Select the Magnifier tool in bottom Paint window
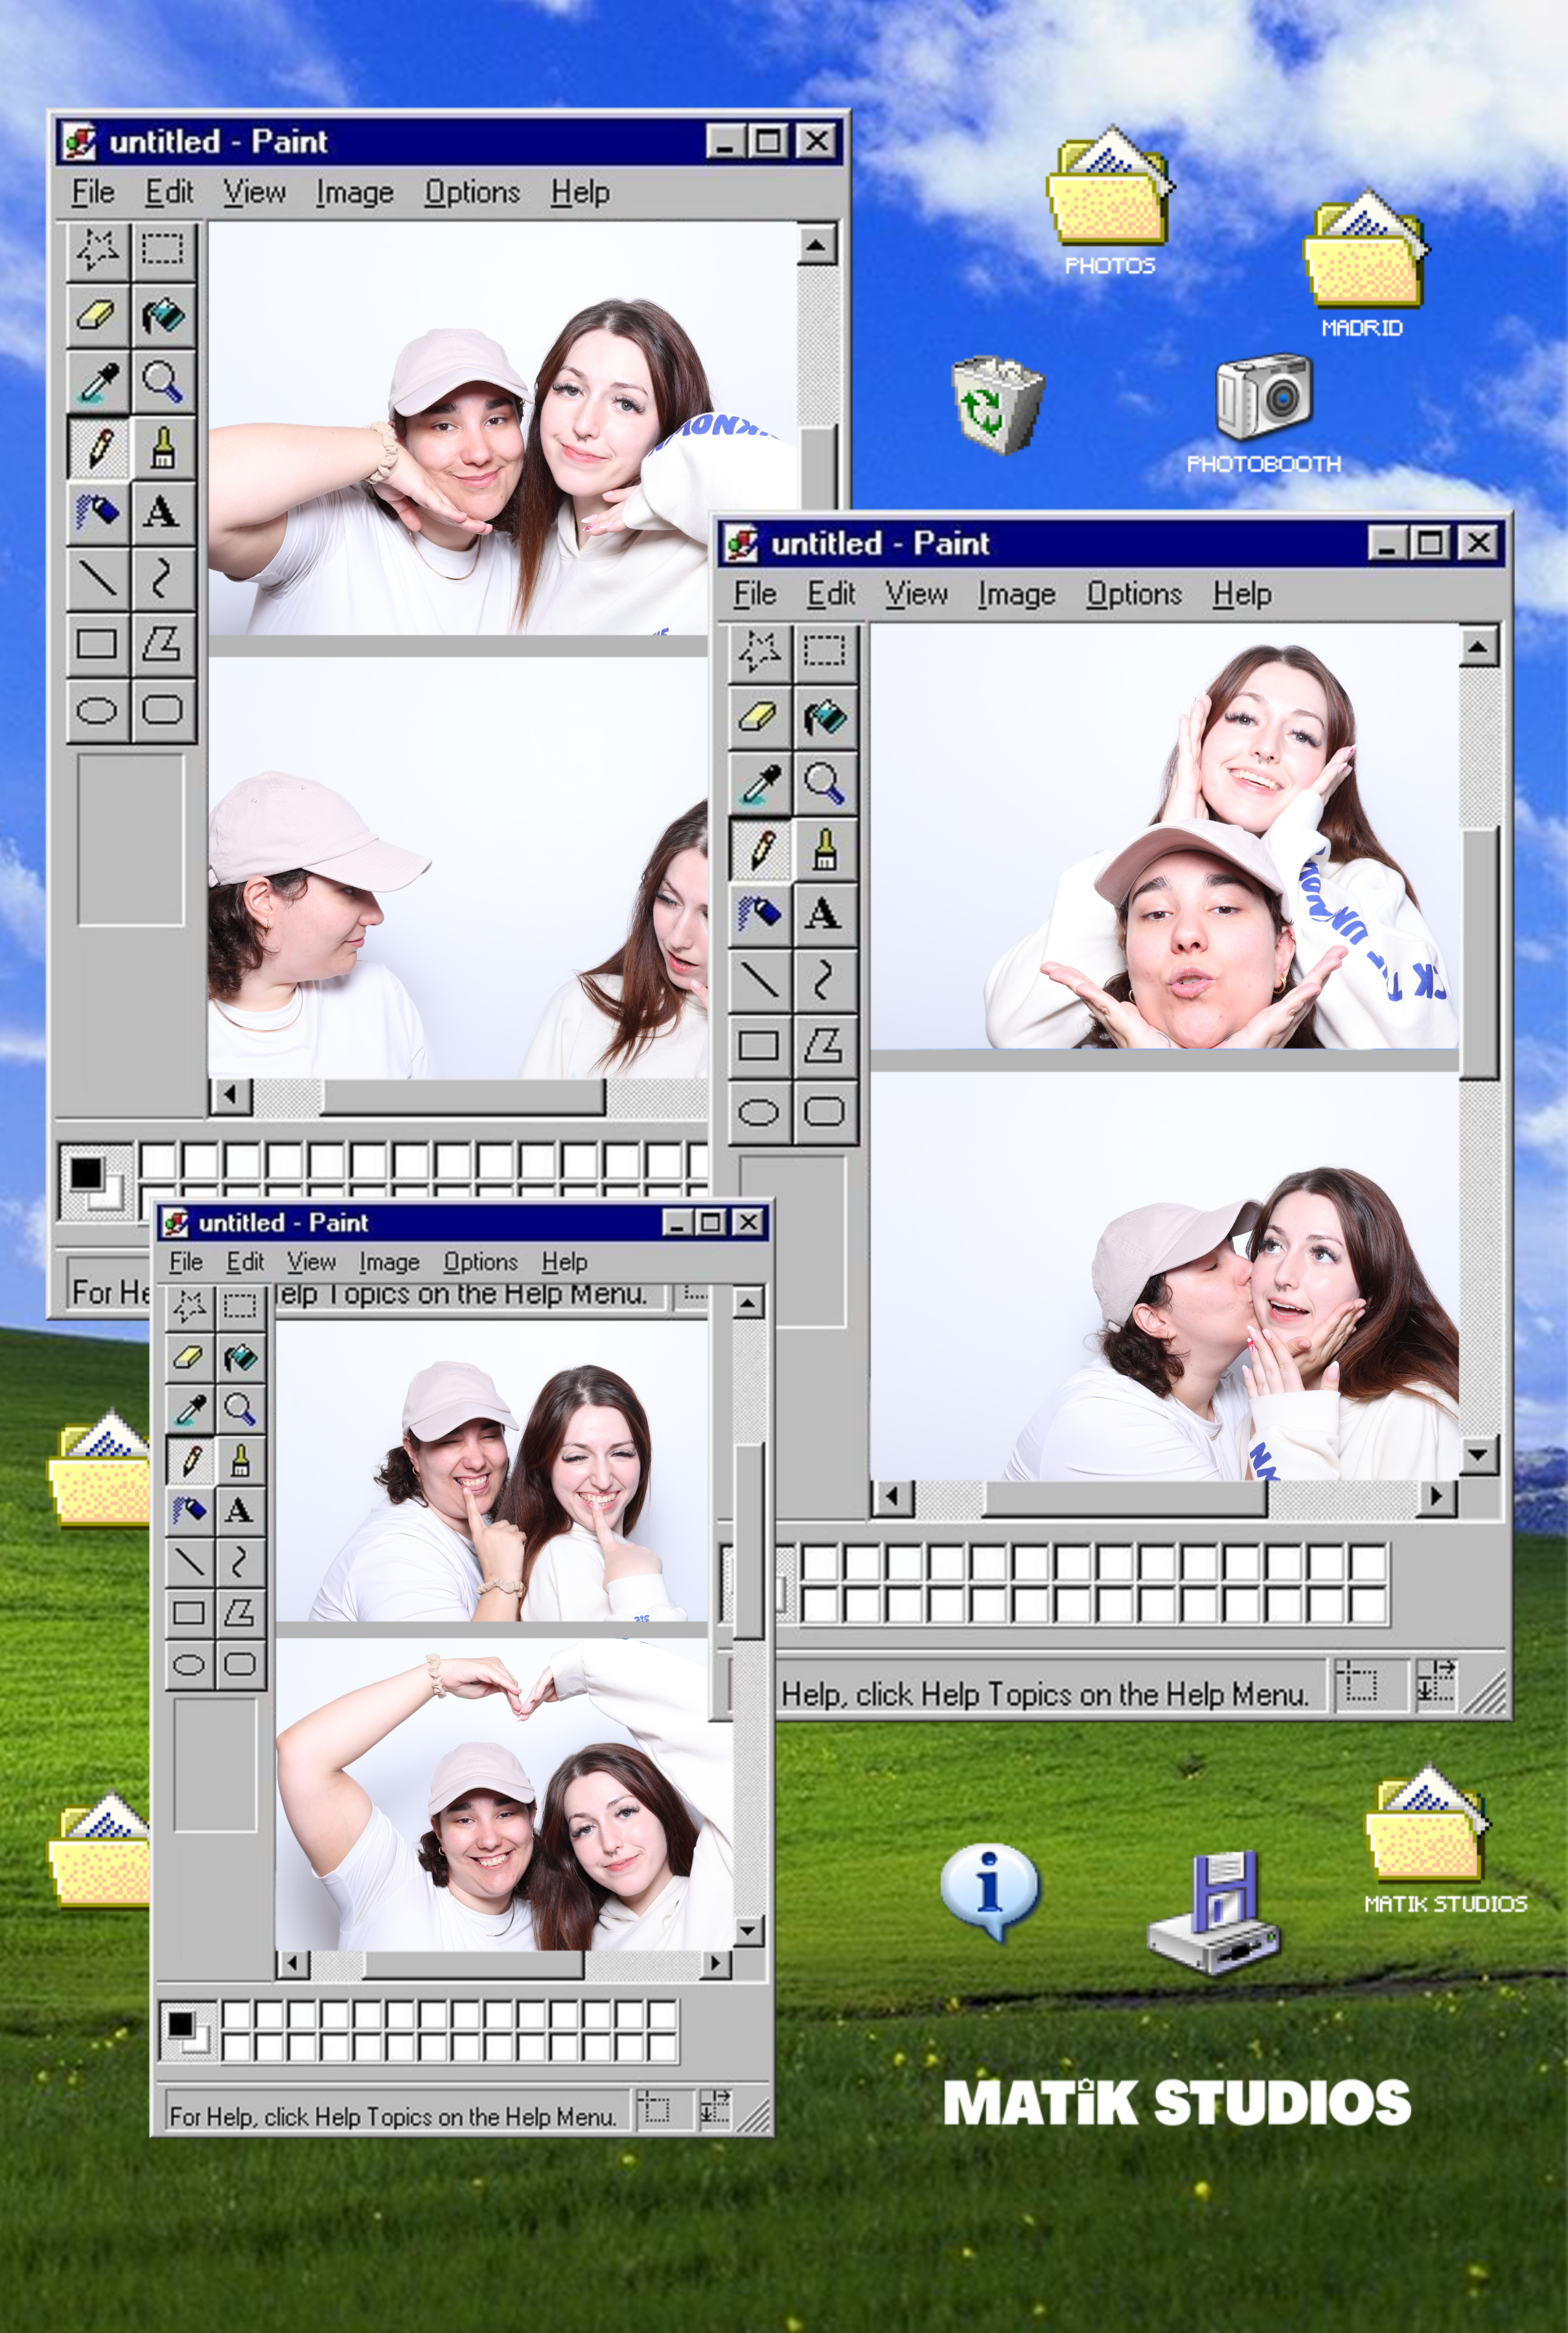This screenshot has height=2333, width=1568. click(x=239, y=1408)
